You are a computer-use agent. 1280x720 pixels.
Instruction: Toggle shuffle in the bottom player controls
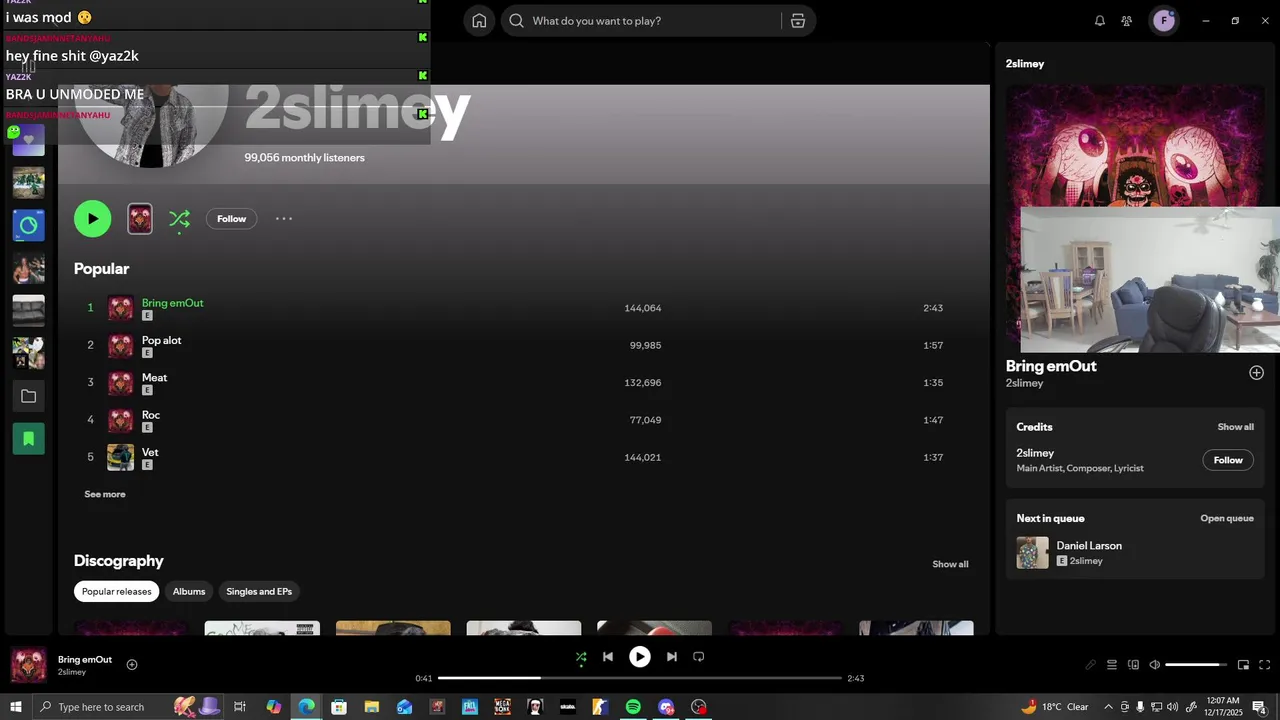click(581, 657)
